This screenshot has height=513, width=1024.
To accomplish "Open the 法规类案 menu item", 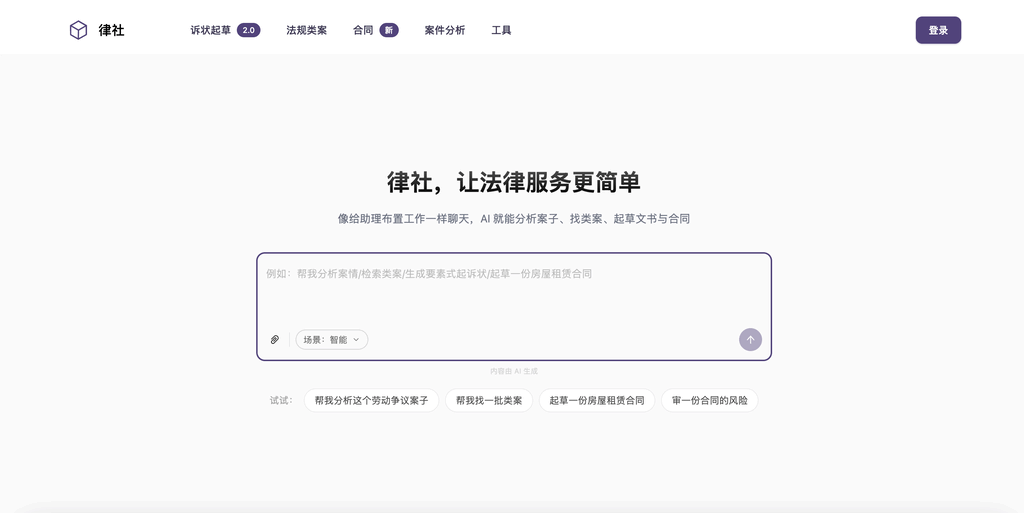I will coord(306,30).
